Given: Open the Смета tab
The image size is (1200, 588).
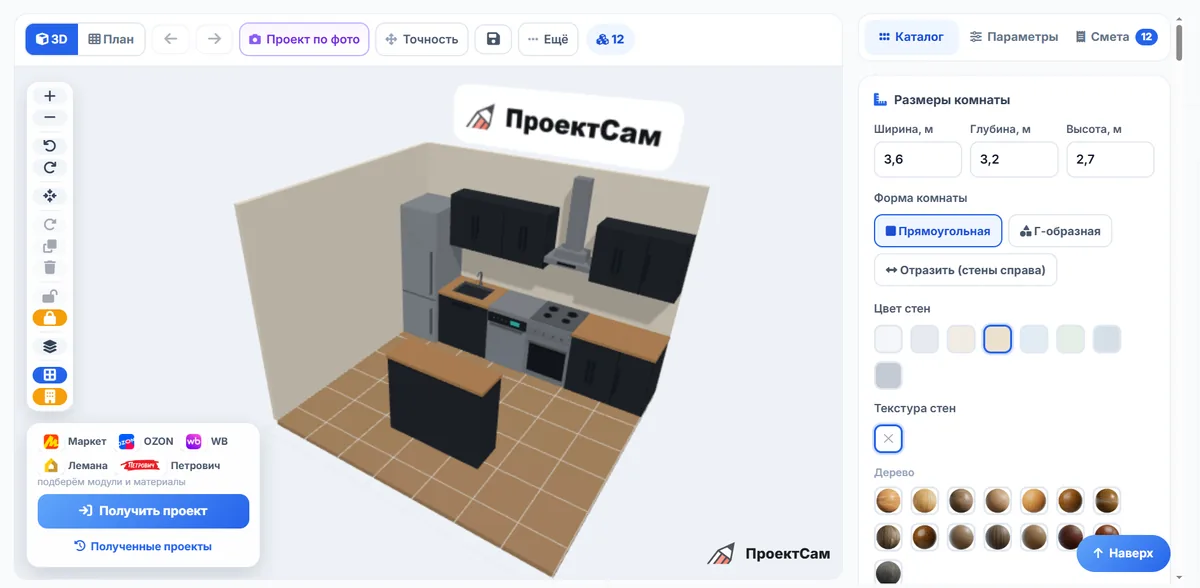Looking at the screenshot, I should tap(1116, 37).
